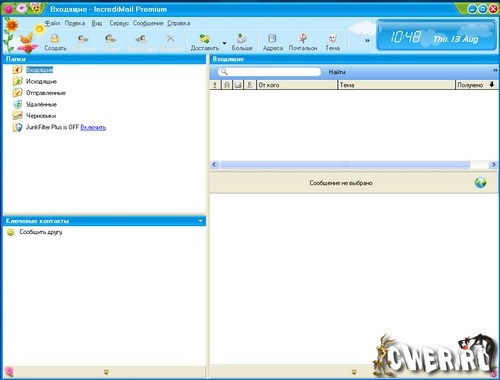Click the Включить link for JunkFilter
Viewport: 500px width, 380px height.
[x=93, y=127]
